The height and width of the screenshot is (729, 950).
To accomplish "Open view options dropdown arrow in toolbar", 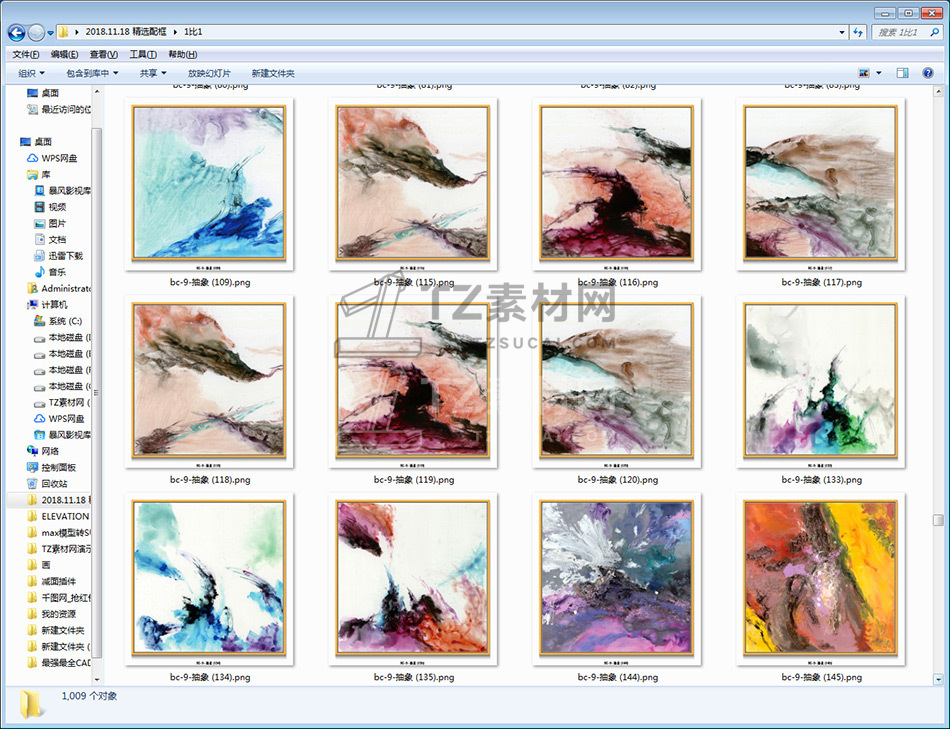I will coord(879,73).
